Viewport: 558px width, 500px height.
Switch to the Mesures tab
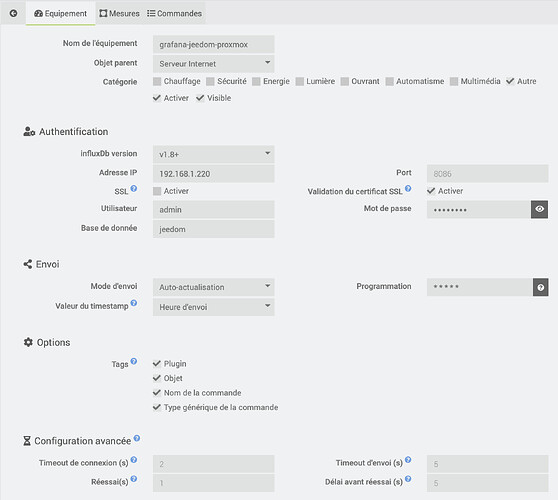119,14
